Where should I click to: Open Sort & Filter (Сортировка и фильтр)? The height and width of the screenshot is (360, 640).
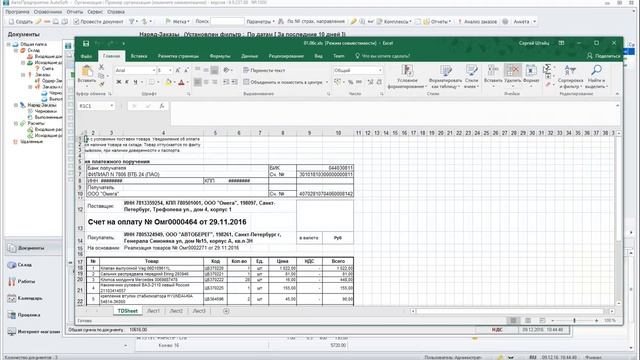(x=570, y=77)
